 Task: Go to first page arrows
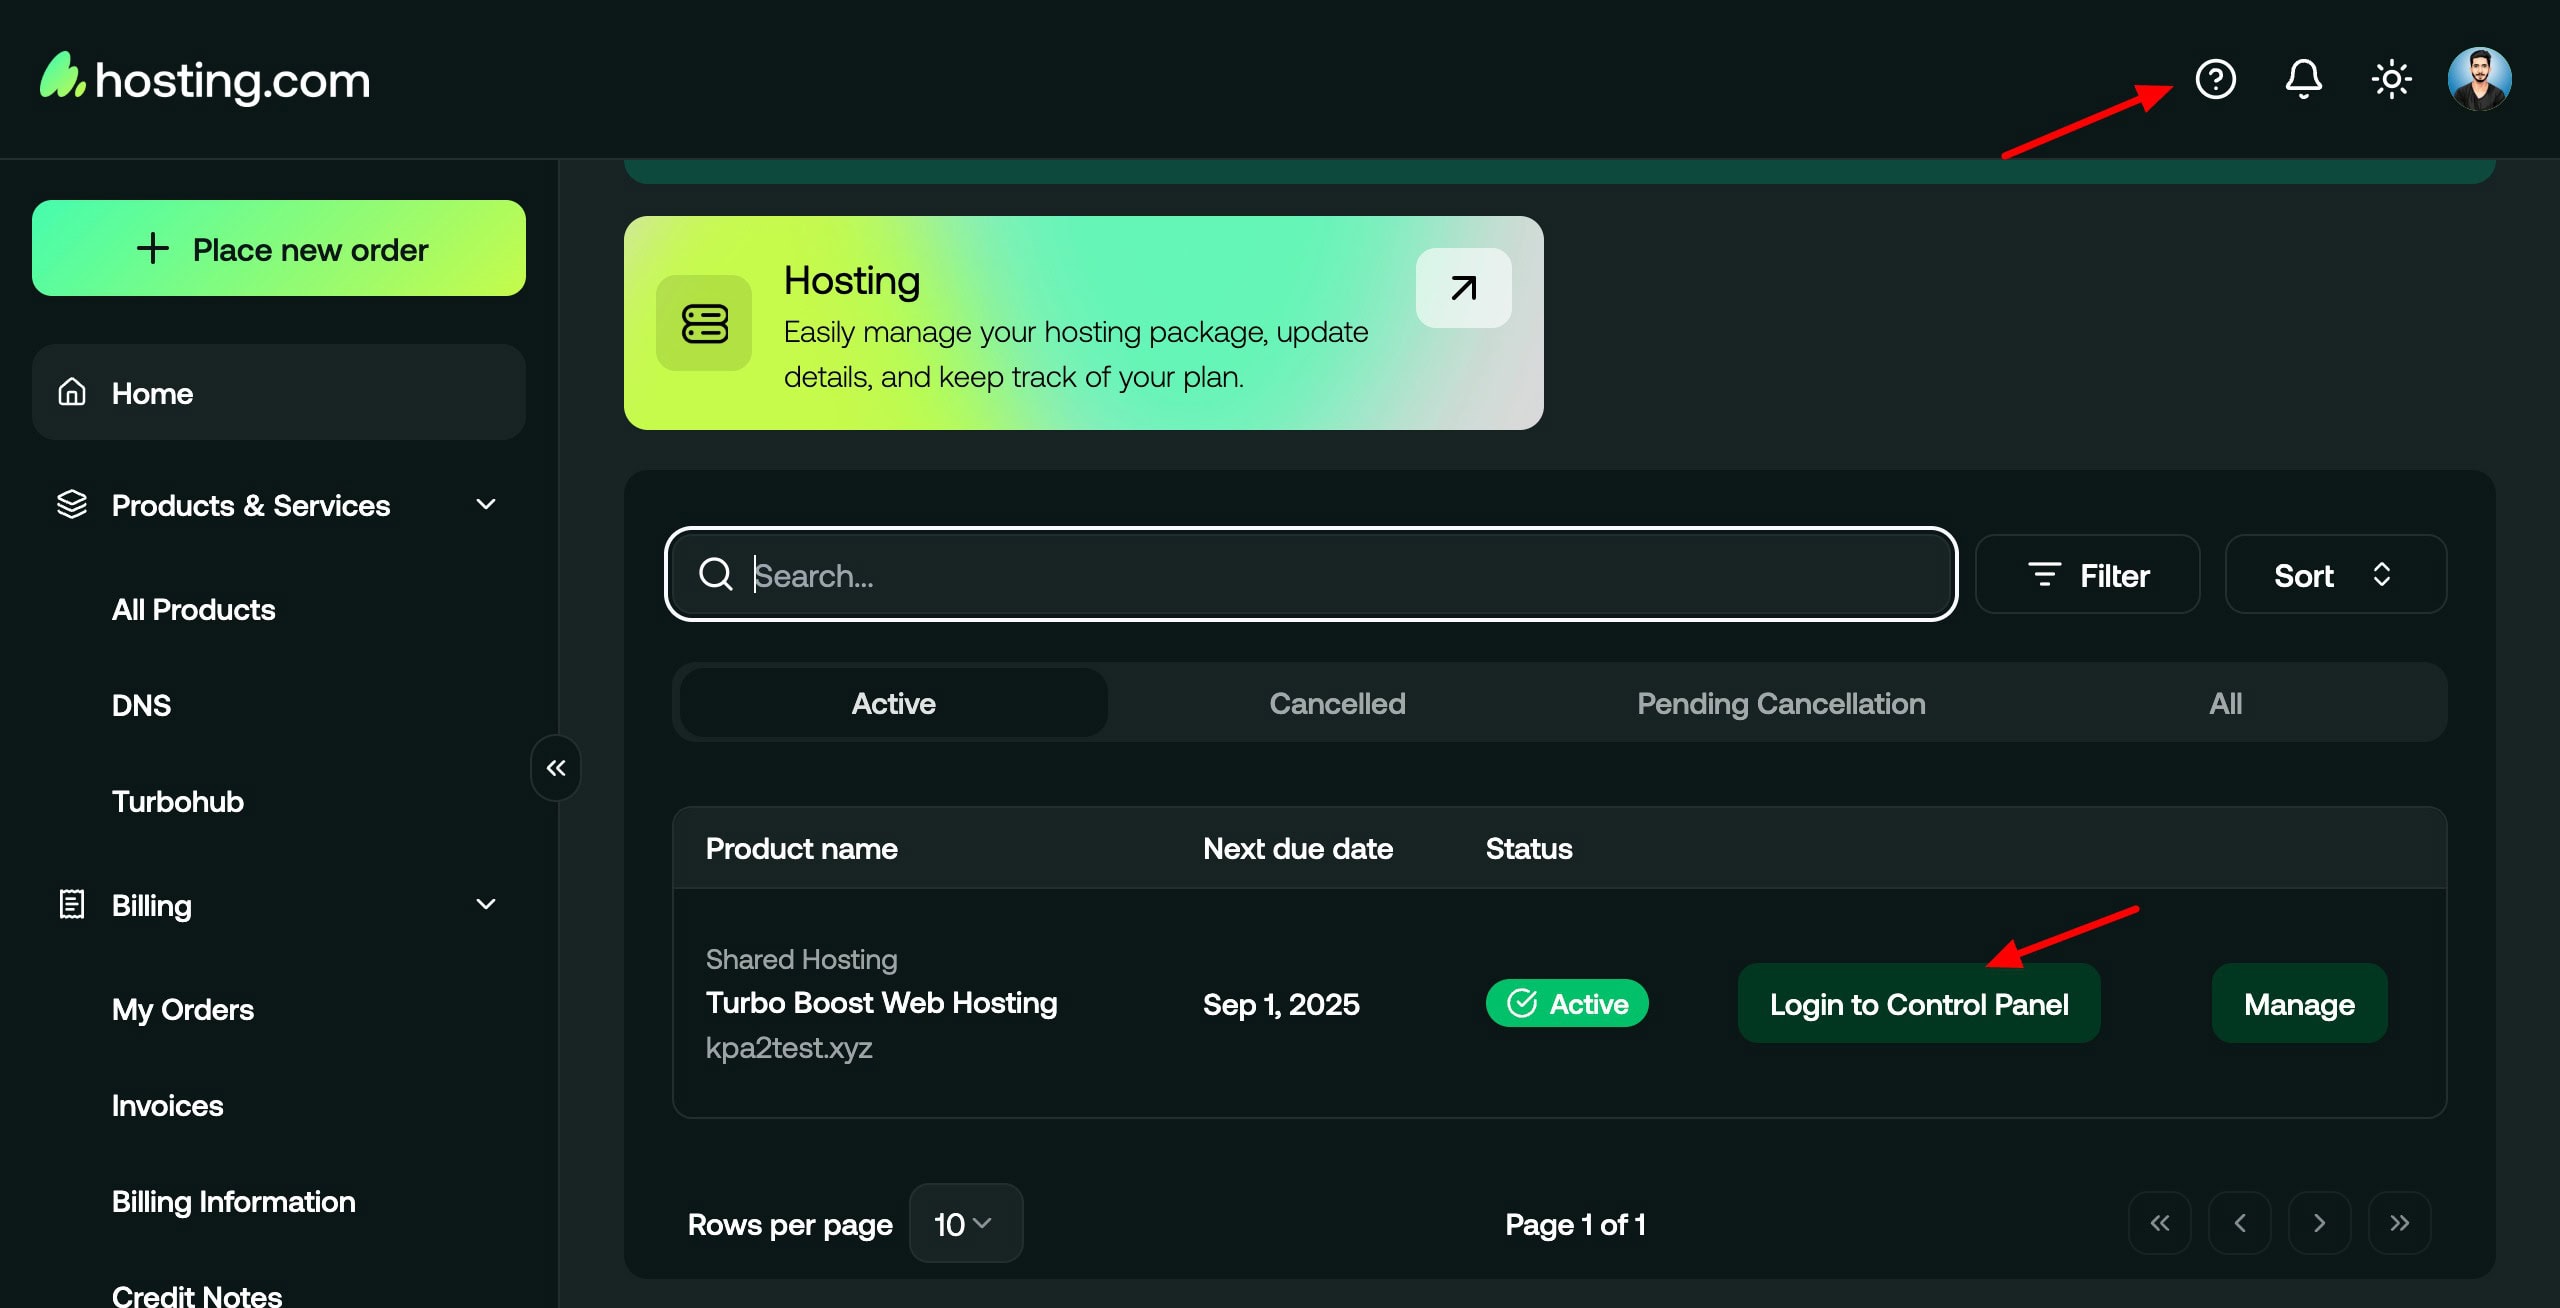pos(2160,1223)
